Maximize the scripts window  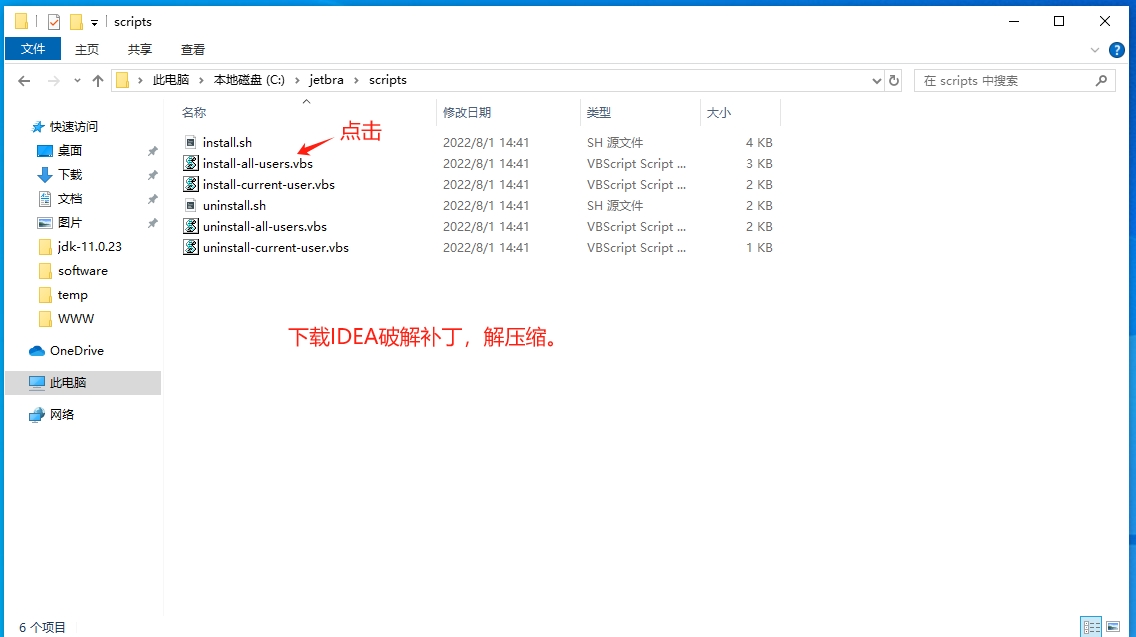pos(1059,22)
